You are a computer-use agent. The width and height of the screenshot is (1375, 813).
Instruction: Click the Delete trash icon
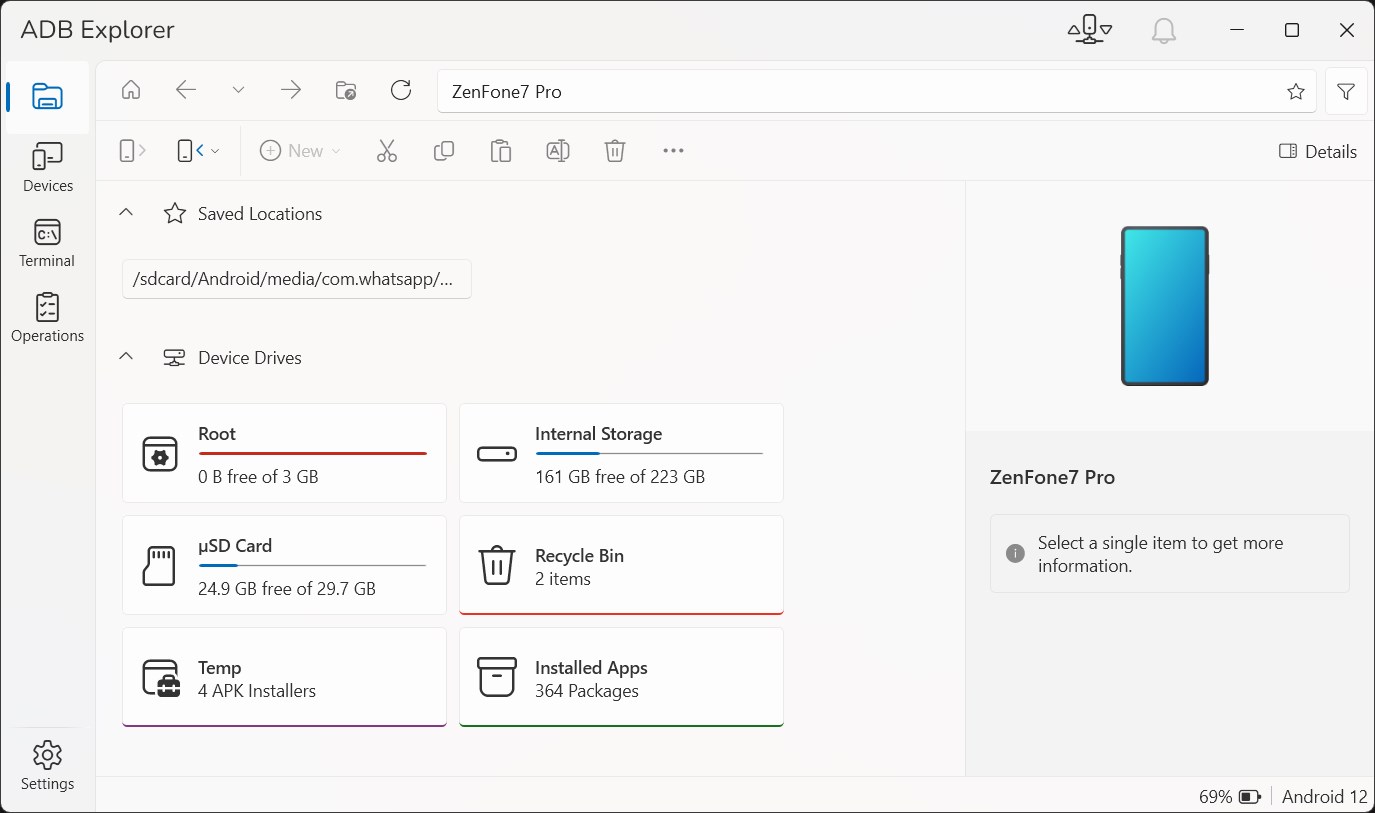pyautogui.click(x=615, y=151)
